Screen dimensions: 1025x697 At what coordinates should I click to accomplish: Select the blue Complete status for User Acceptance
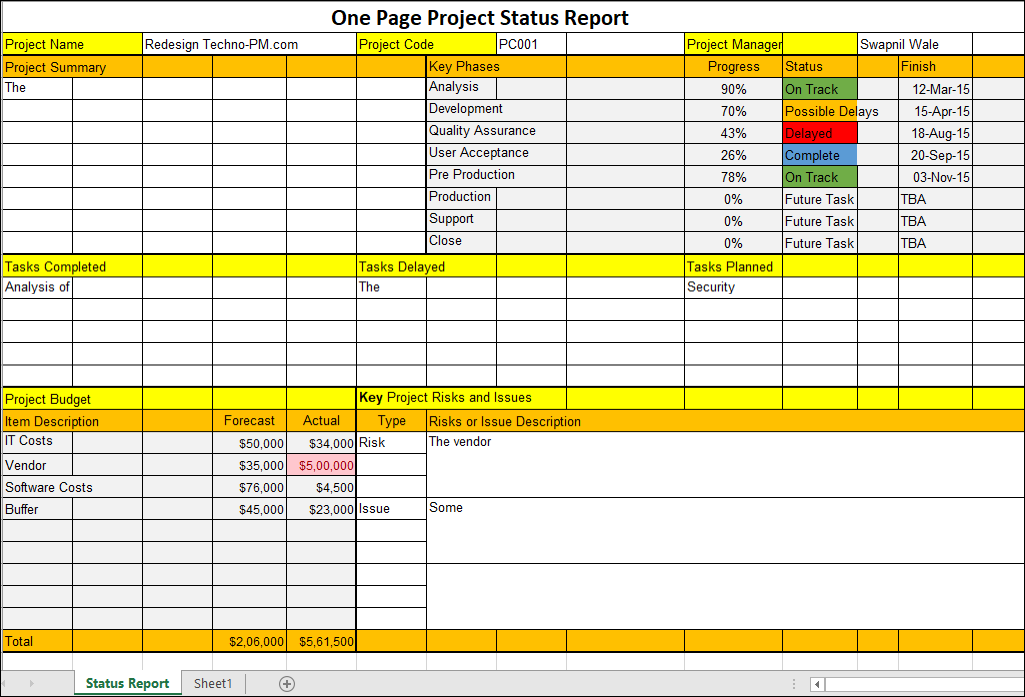coord(818,155)
